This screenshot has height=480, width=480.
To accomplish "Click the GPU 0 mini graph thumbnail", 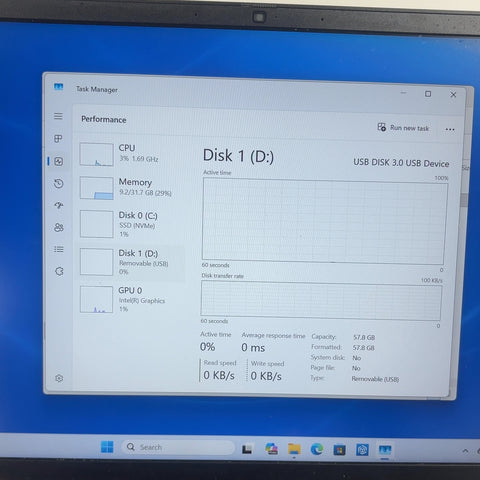I will tap(96, 299).
